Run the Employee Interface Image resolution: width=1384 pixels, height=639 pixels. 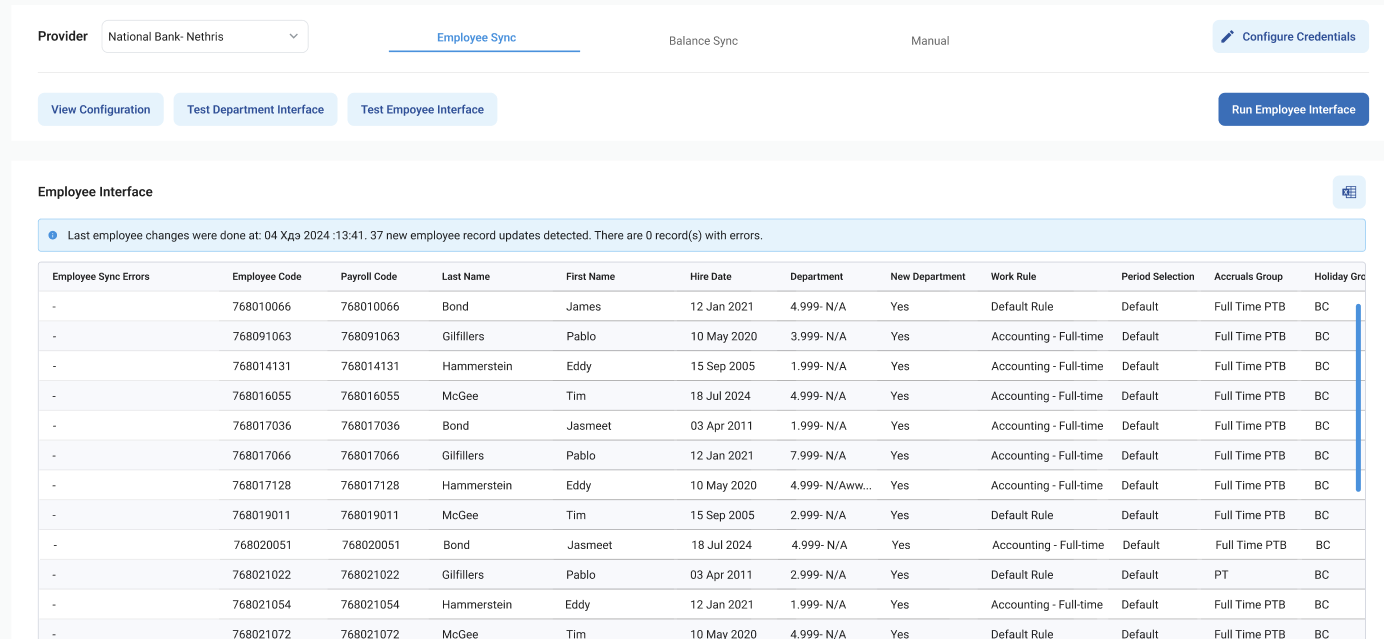(x=1293, y=110)
